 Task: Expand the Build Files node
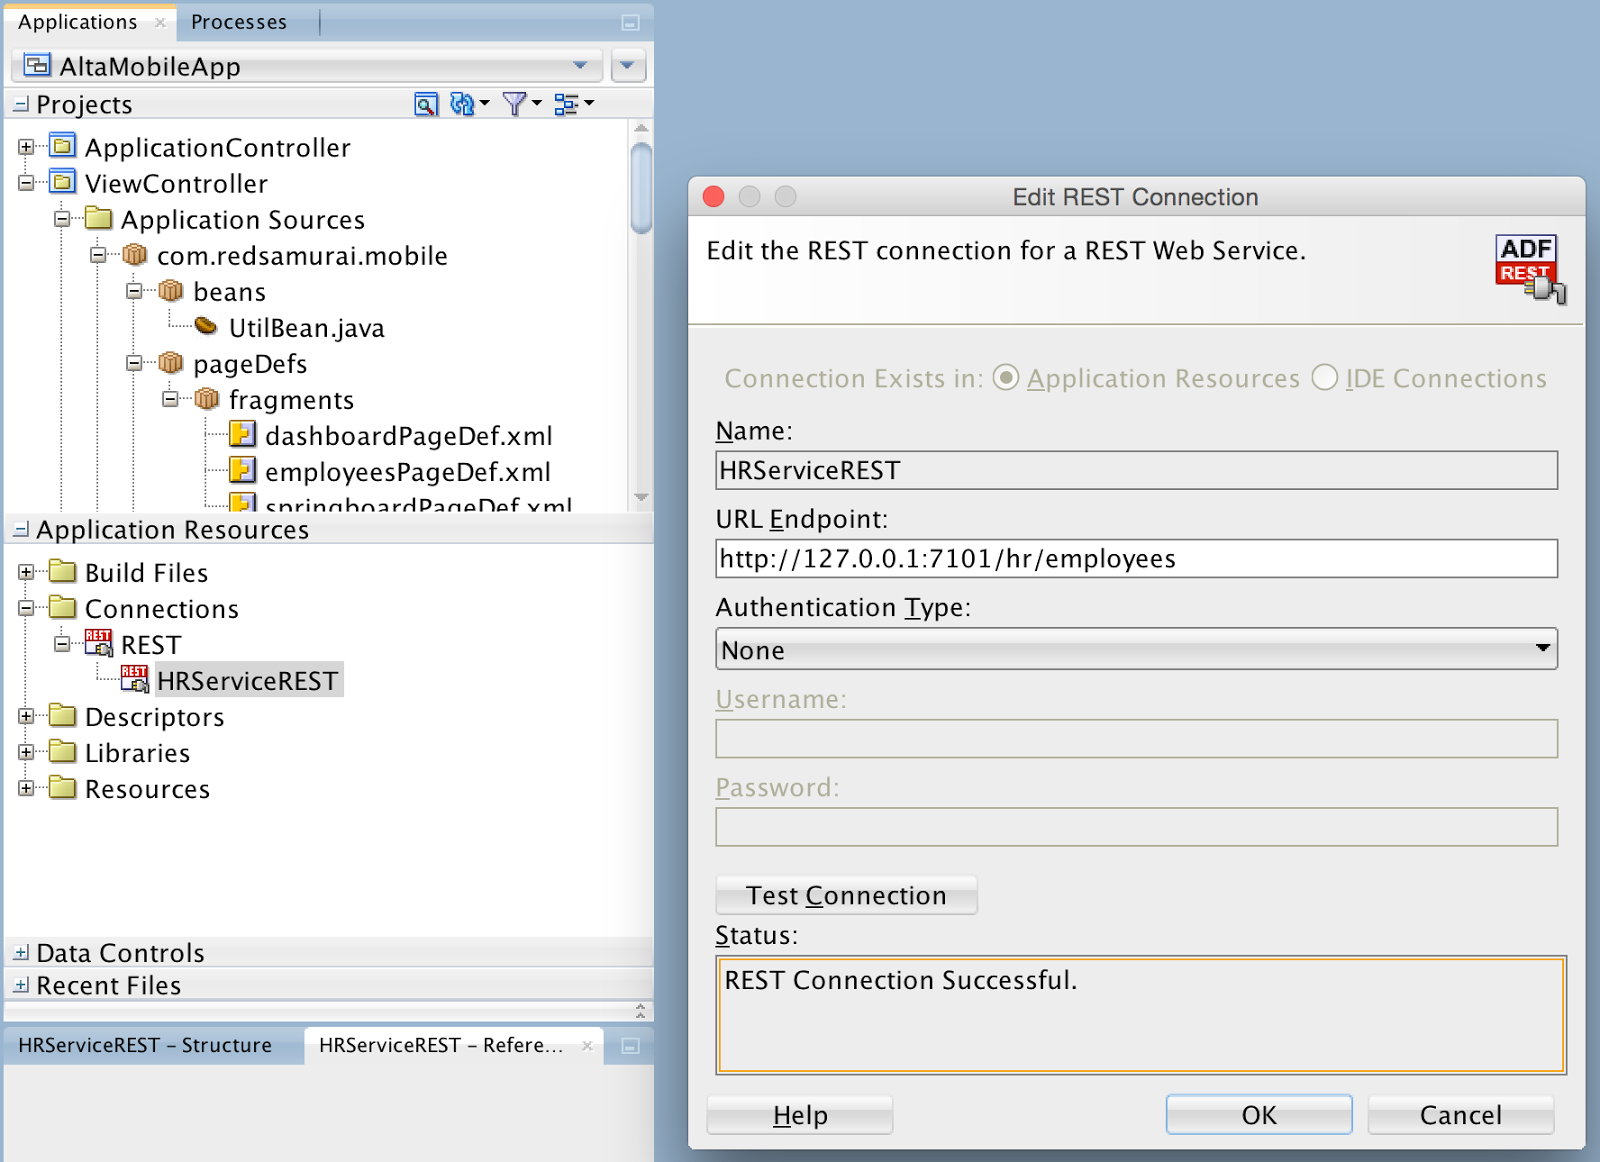coord(26,572)
